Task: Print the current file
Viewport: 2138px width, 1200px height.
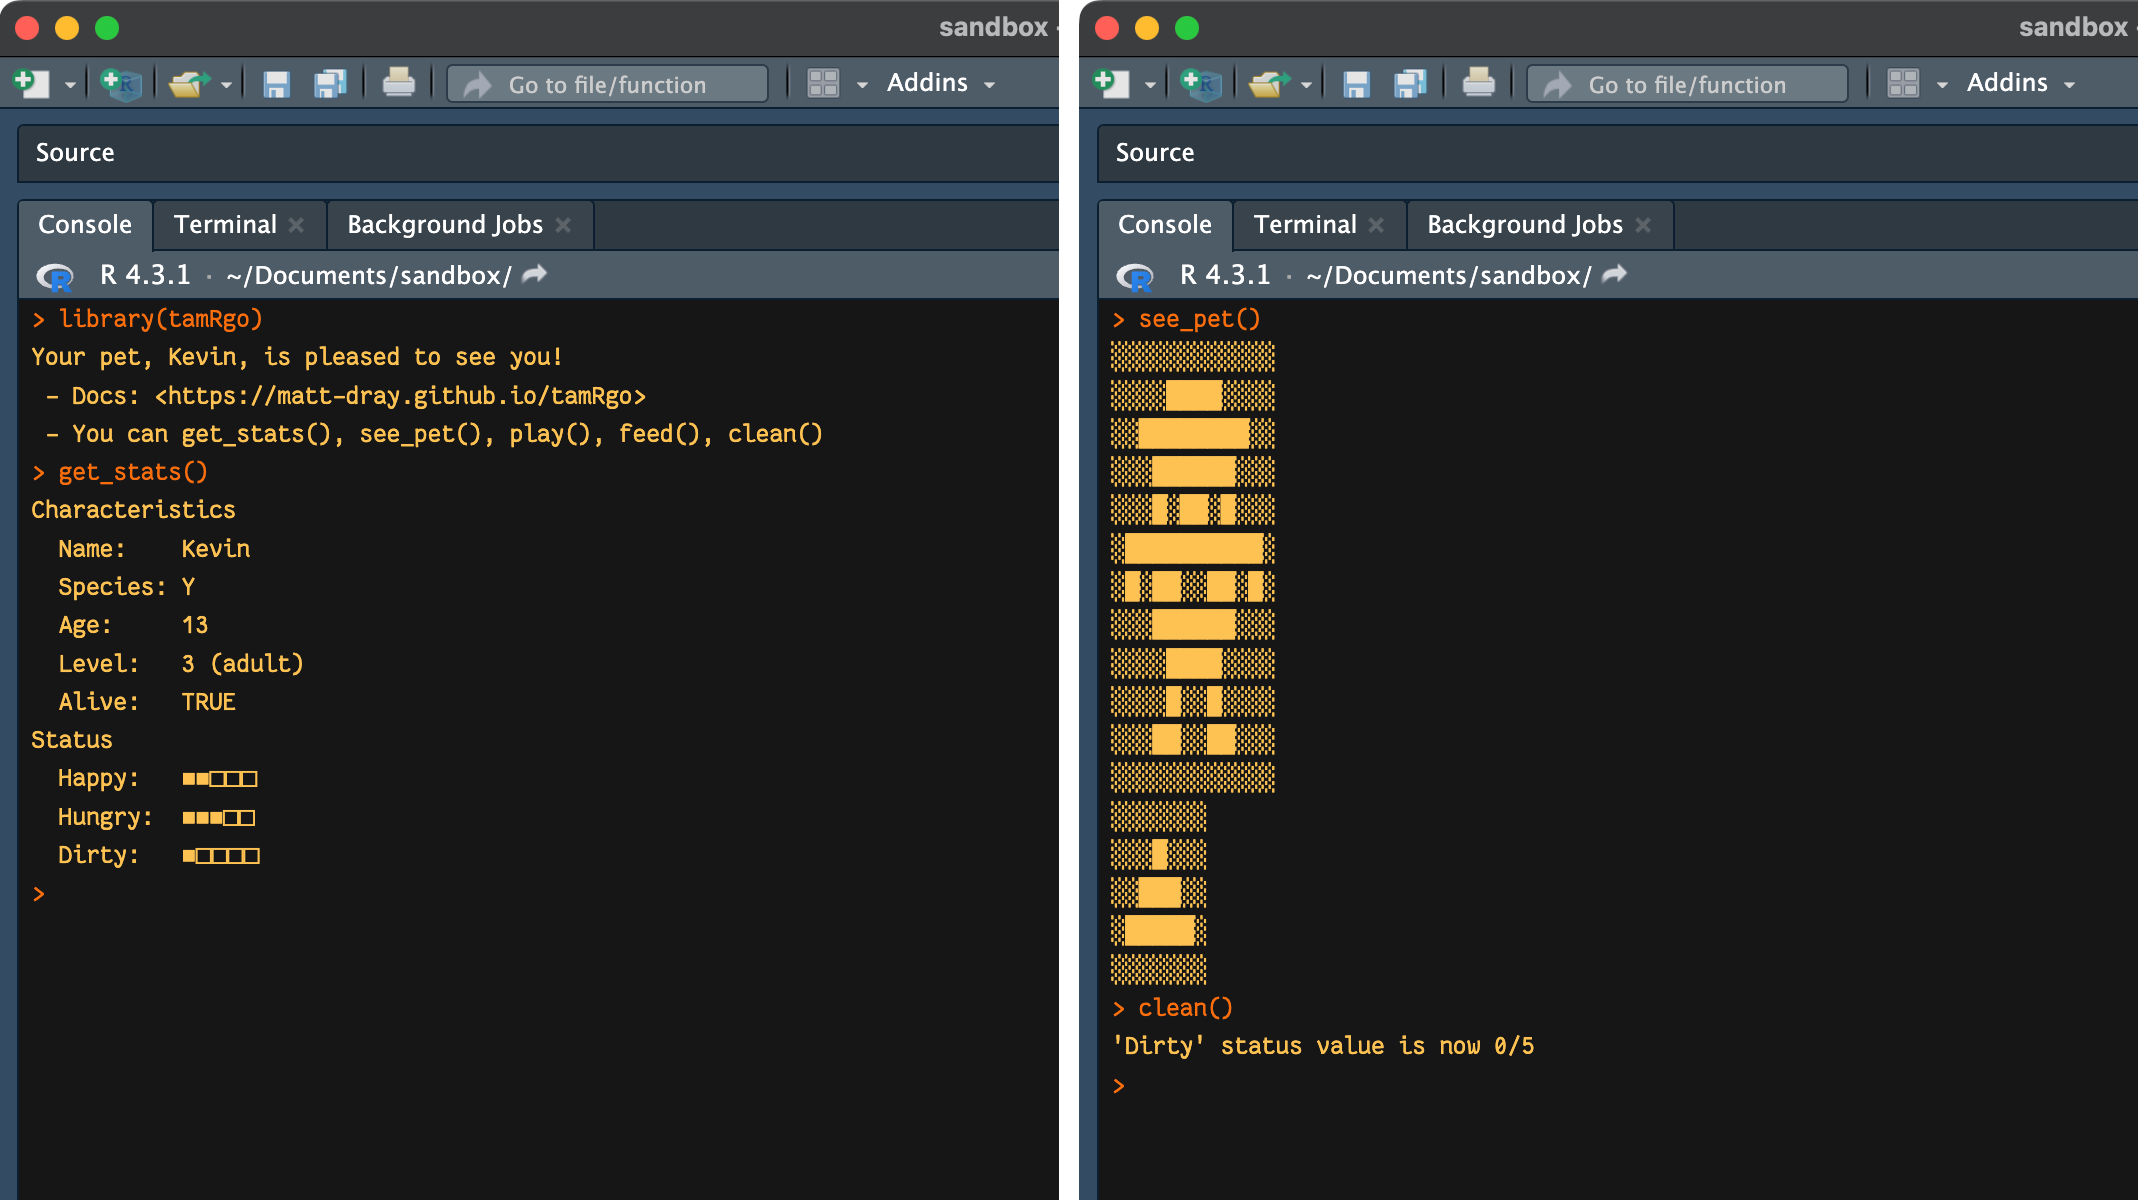Action: [399, 84]
